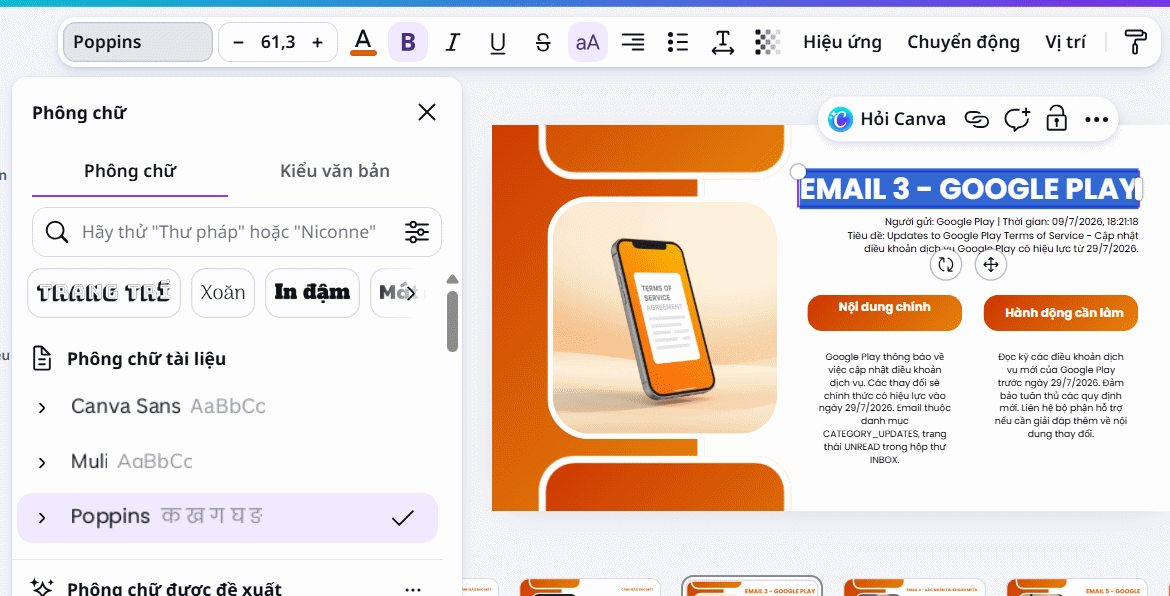The width and height of the screenshot is (1170, 596).
Task: Click the copy style paint roller icon
Action: pos(1136,42)
